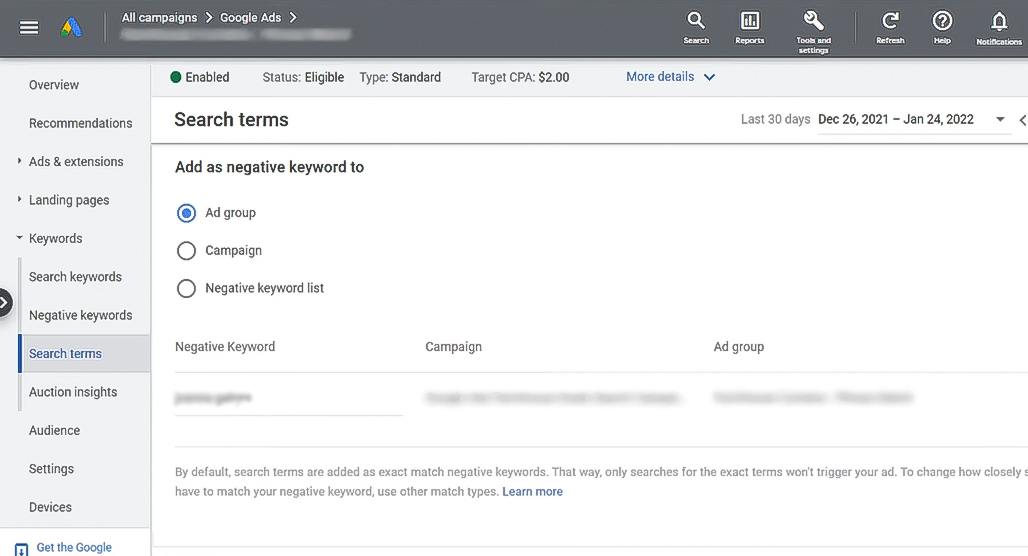This screenshot has width=1028, height=556.
Task: Click the chevron after Google Ads breadcrumb
Action: click(293, 18)
